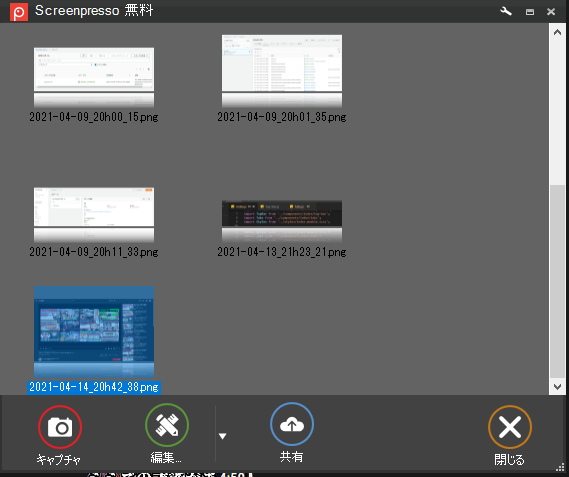The image size is (569, 477).
Task: Click file name 2021-04-09_20h01_35.png
Action: pyautogui.click(x=282, y=117)
